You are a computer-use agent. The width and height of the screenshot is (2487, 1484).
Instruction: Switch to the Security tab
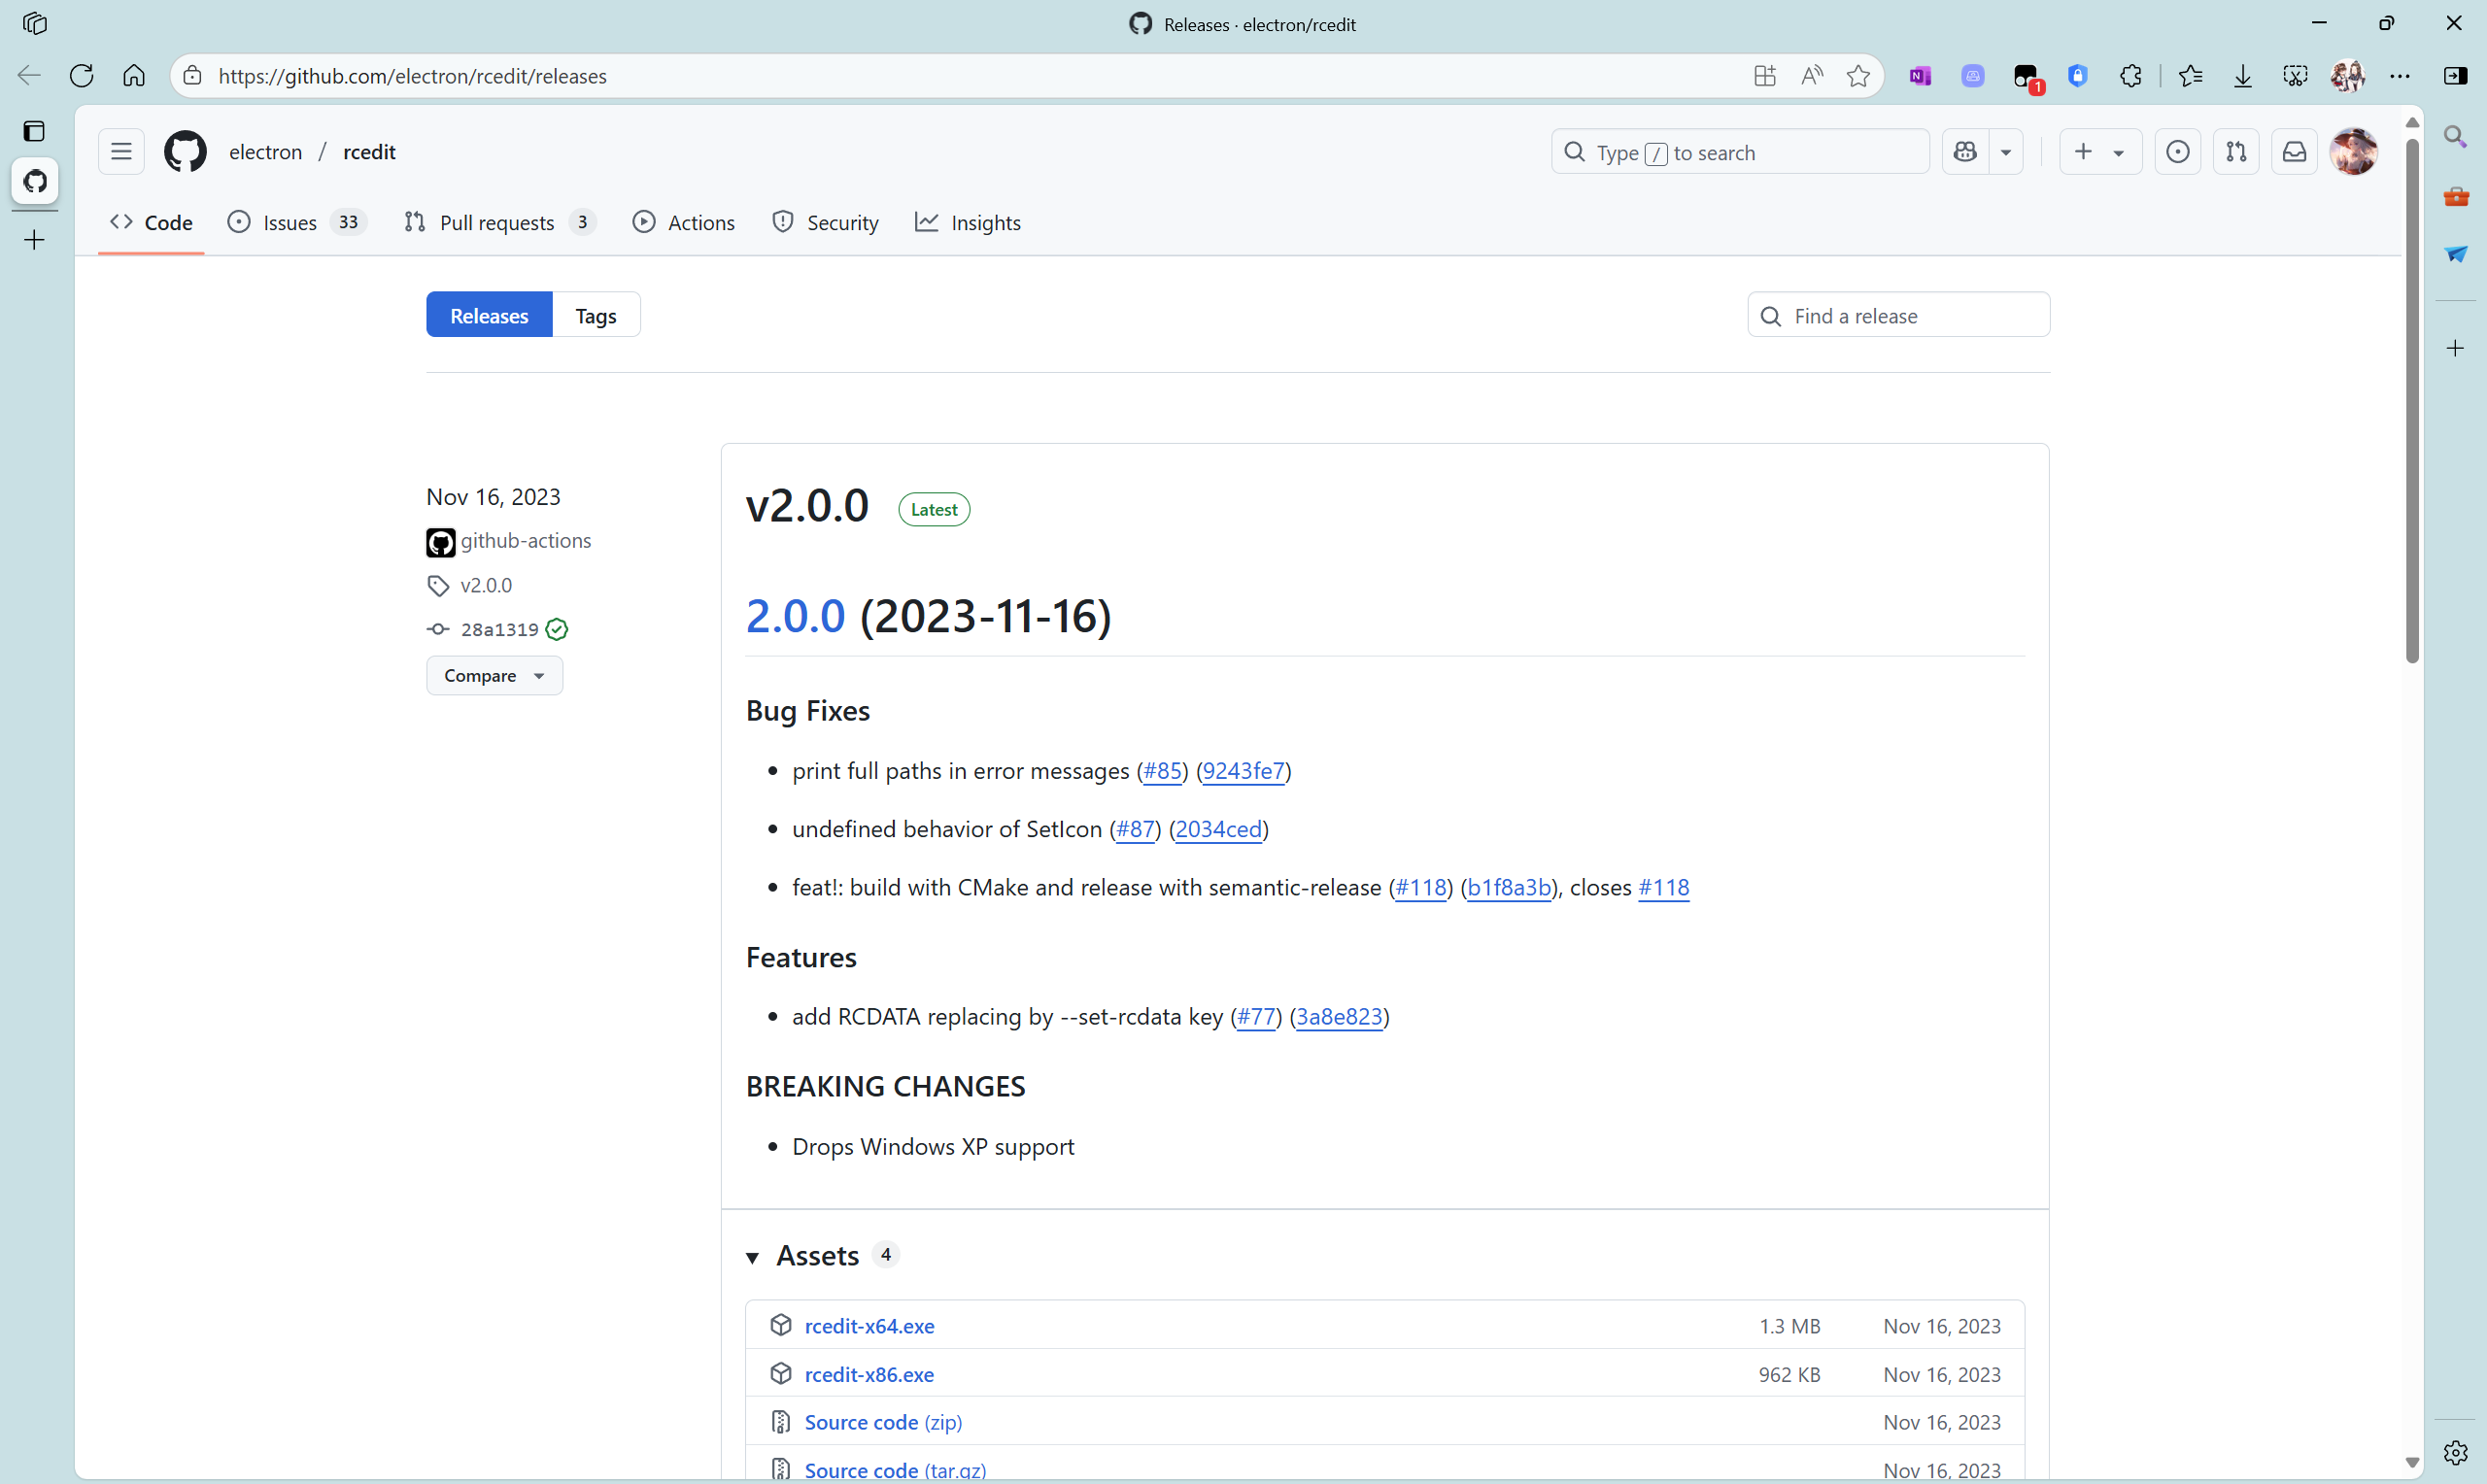coord(825,222)
